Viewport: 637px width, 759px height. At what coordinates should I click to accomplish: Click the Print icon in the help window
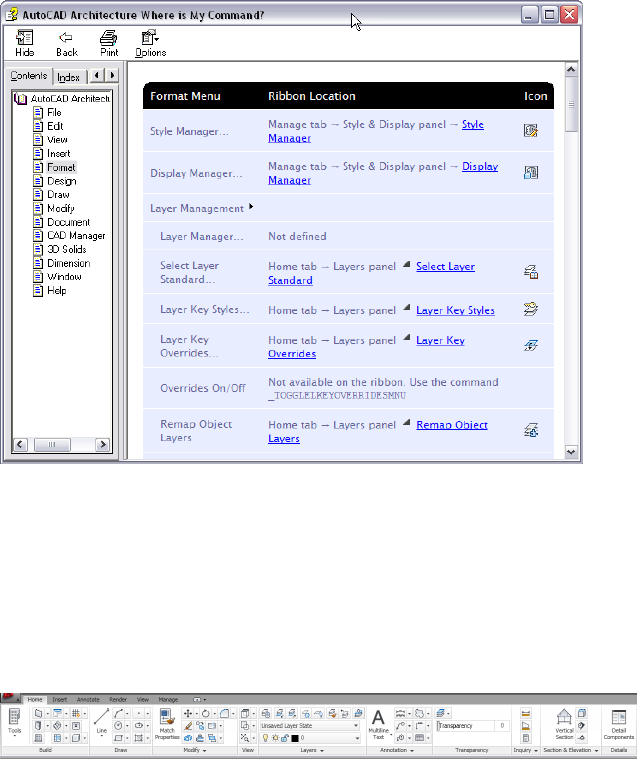pos(109,44)
